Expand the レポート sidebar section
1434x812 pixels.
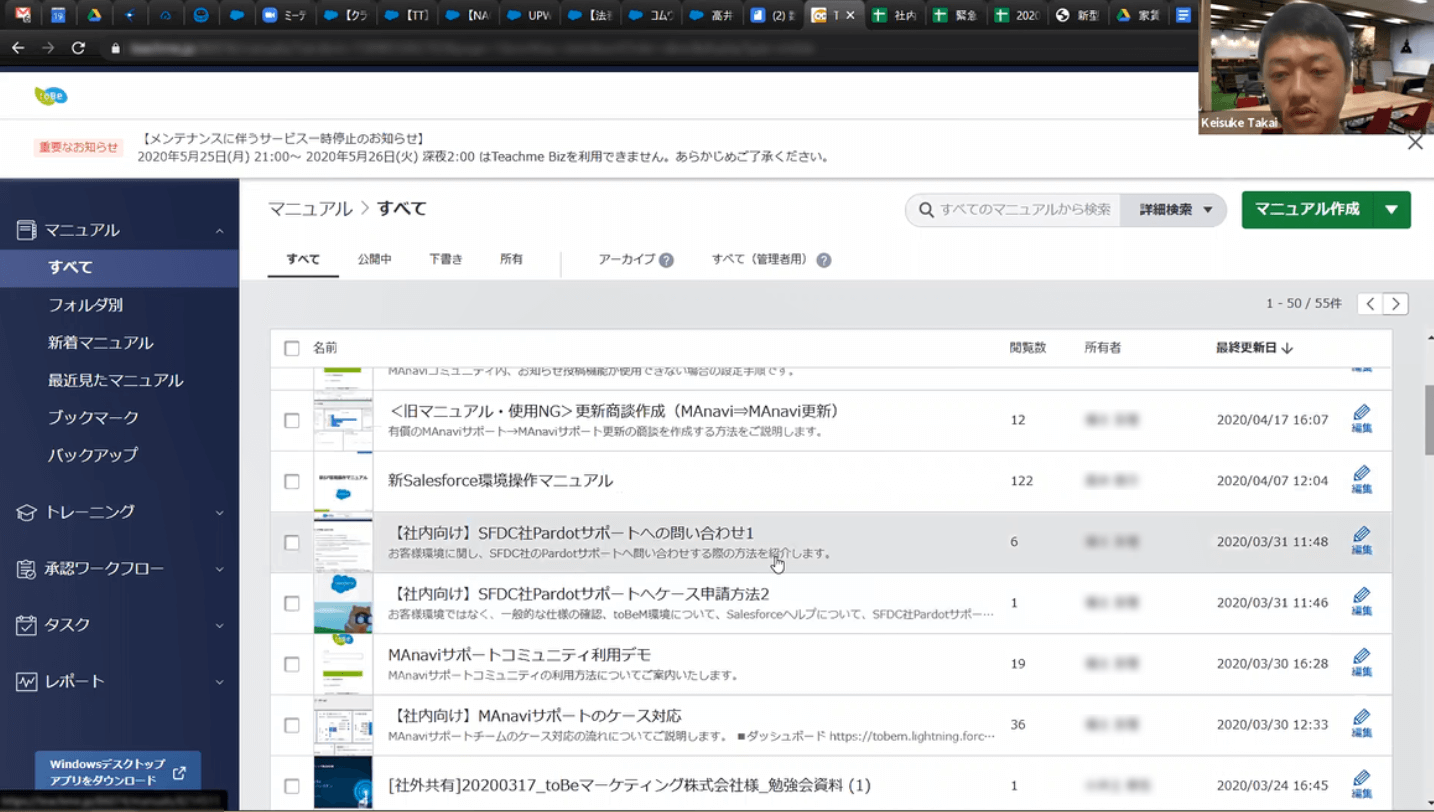219,682
